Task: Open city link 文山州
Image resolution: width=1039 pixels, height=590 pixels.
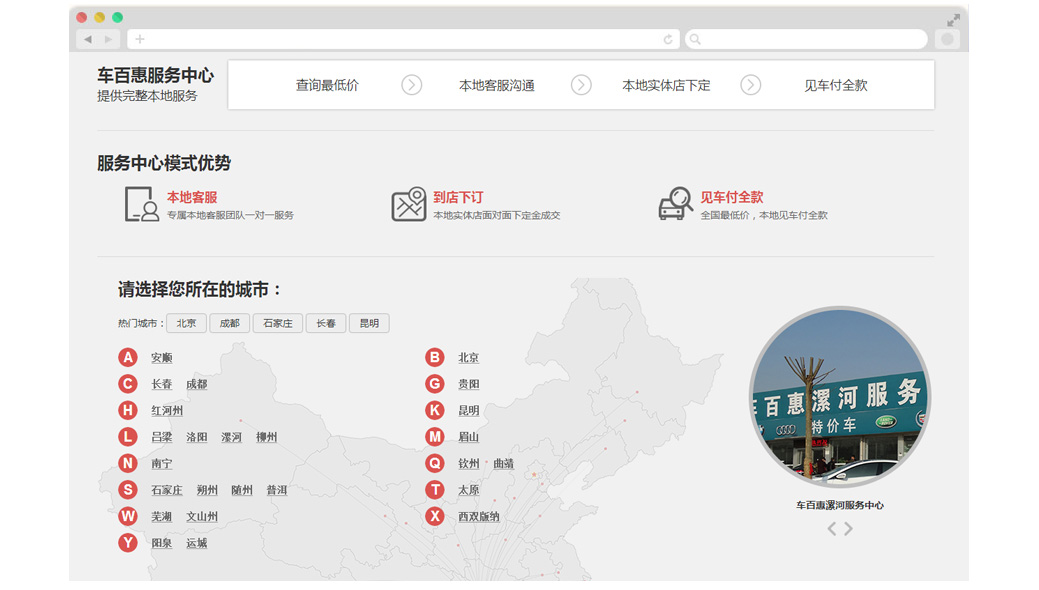Action: coord(202,516)
